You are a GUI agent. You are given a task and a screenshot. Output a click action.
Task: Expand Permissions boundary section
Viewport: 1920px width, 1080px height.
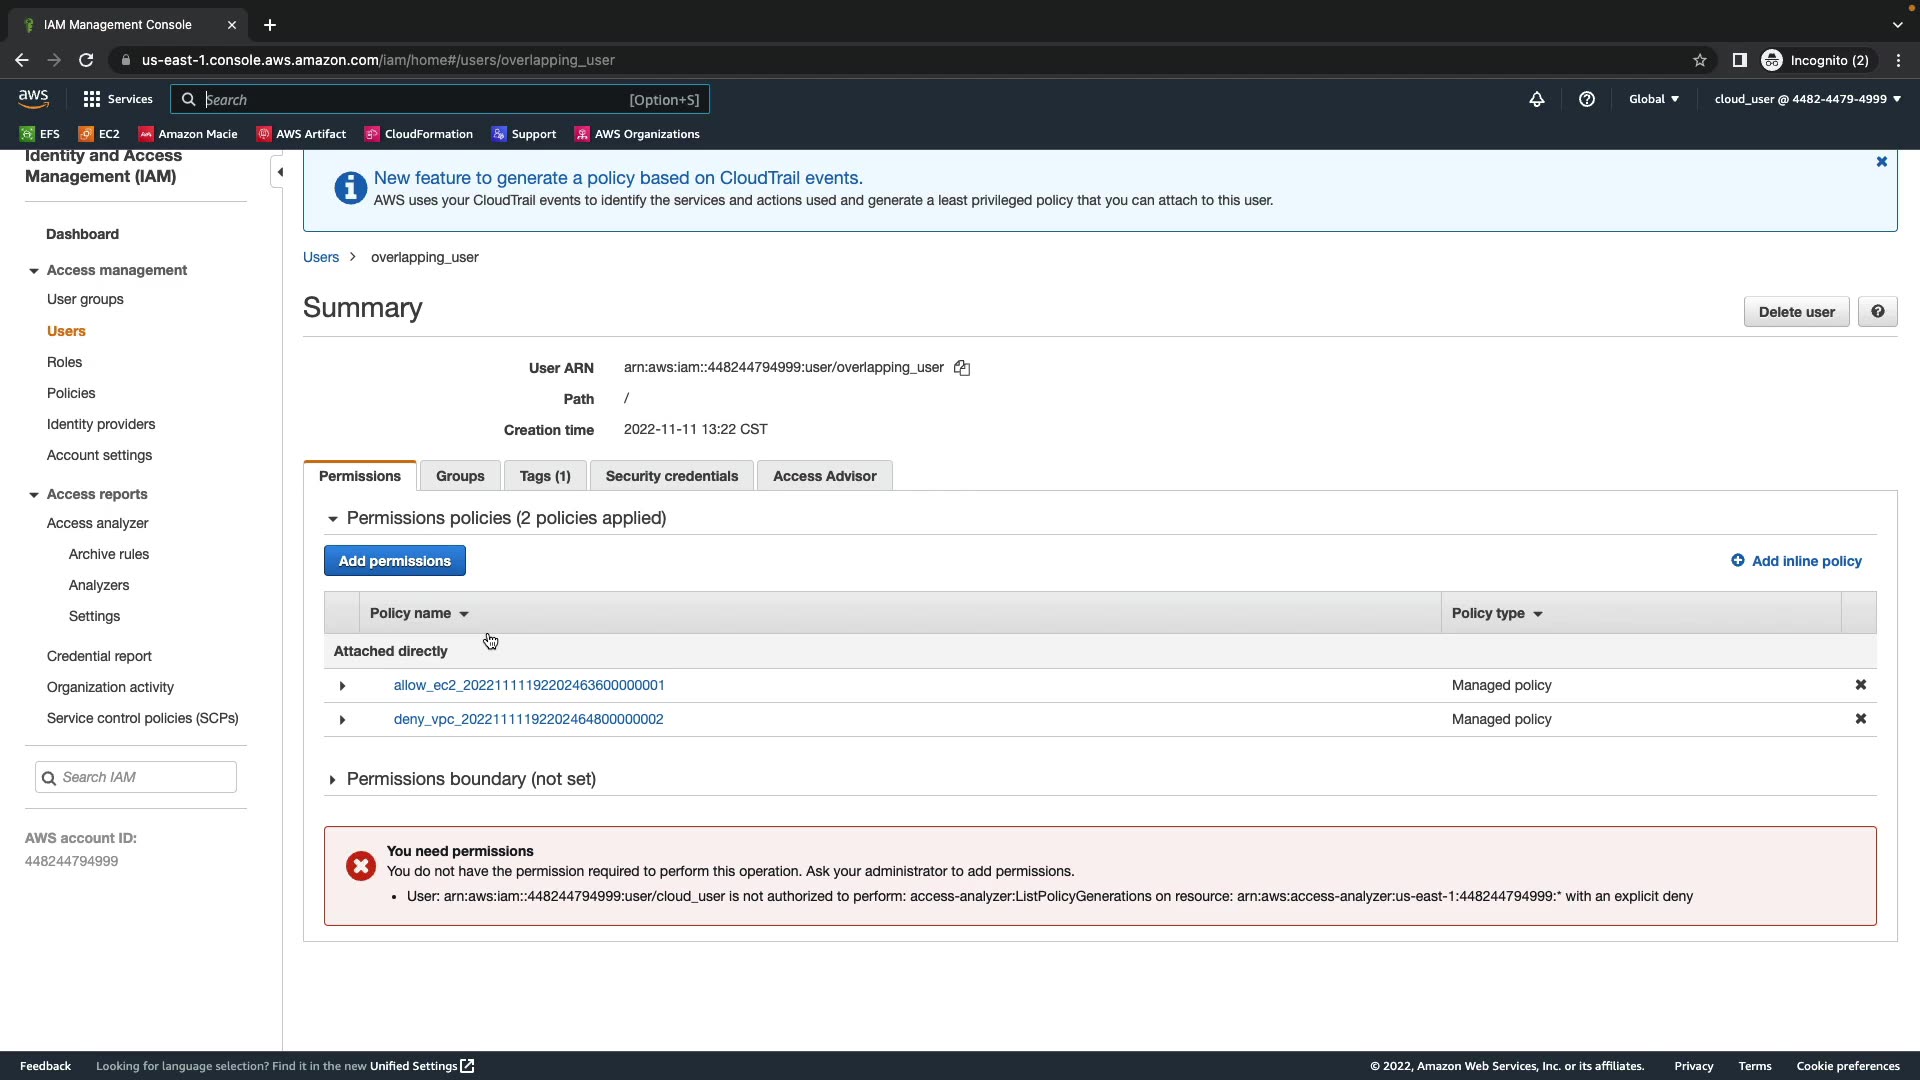click(x=333, y=780)
